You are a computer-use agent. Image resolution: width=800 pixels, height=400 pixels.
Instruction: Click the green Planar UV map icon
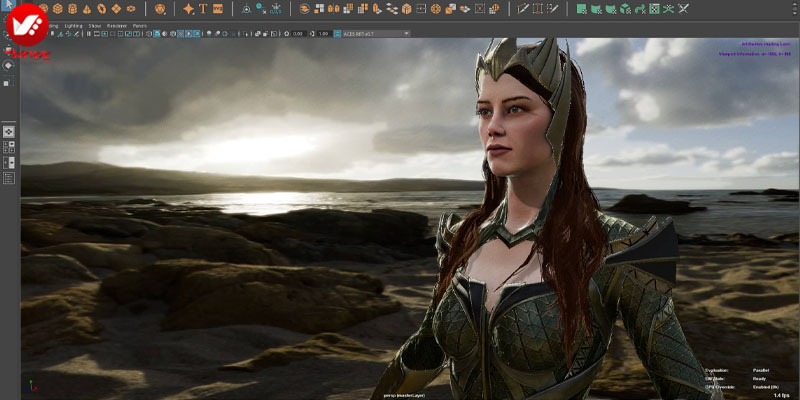(582, 9)
